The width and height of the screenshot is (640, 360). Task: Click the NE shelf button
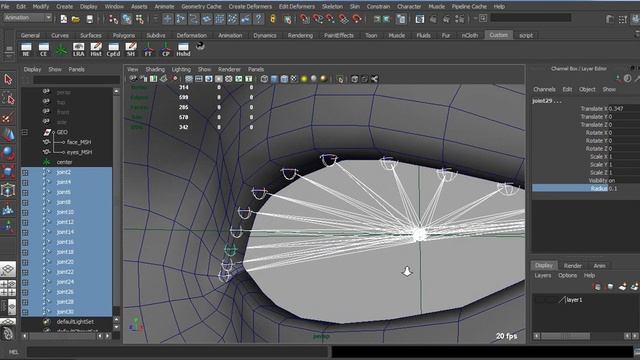(26, 49)
